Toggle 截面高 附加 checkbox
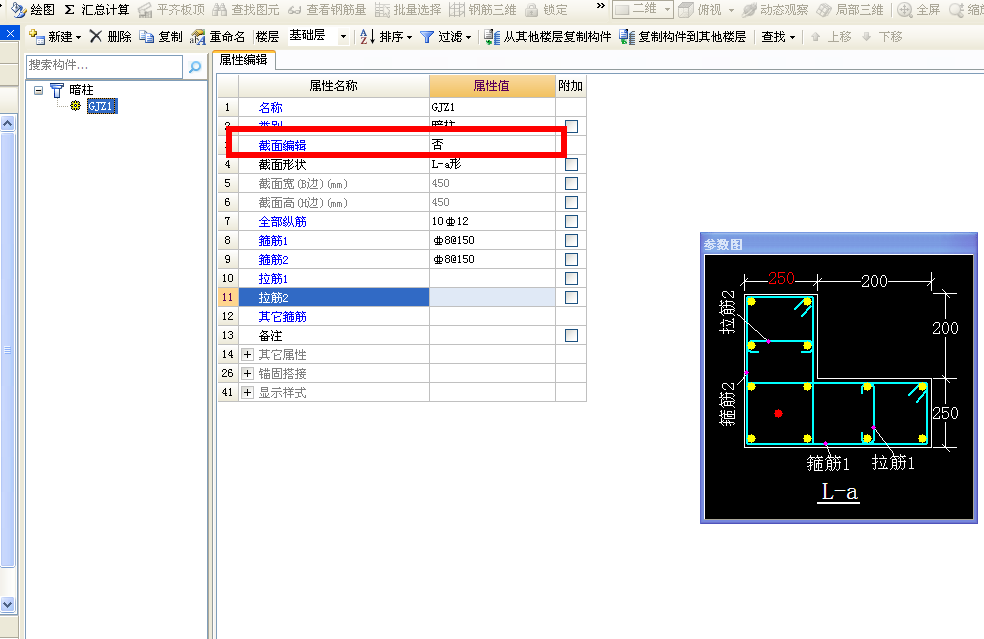This screenshot has width=984, height=639. pos(571,202)
